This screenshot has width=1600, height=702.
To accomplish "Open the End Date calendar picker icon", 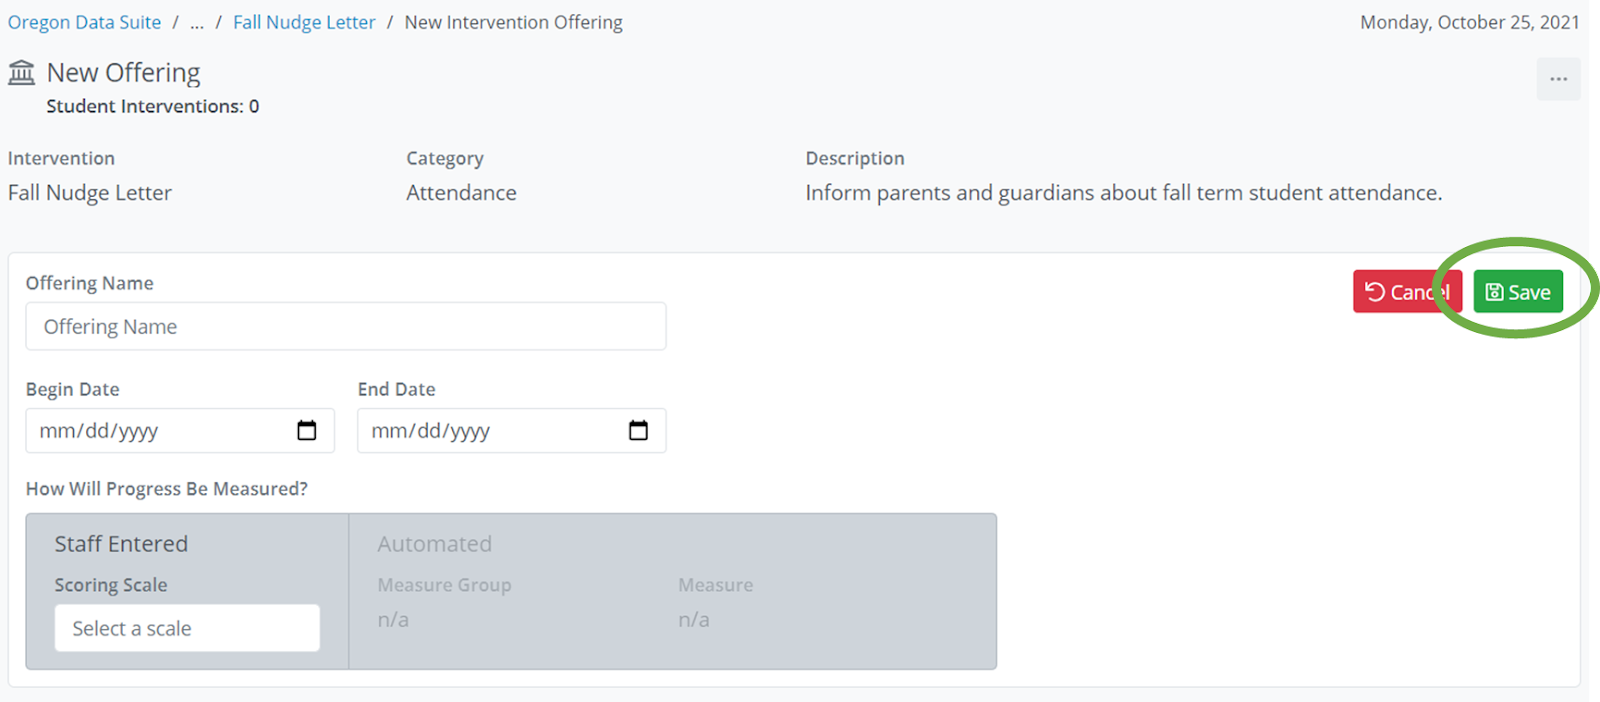I will [x=638, y=431].
